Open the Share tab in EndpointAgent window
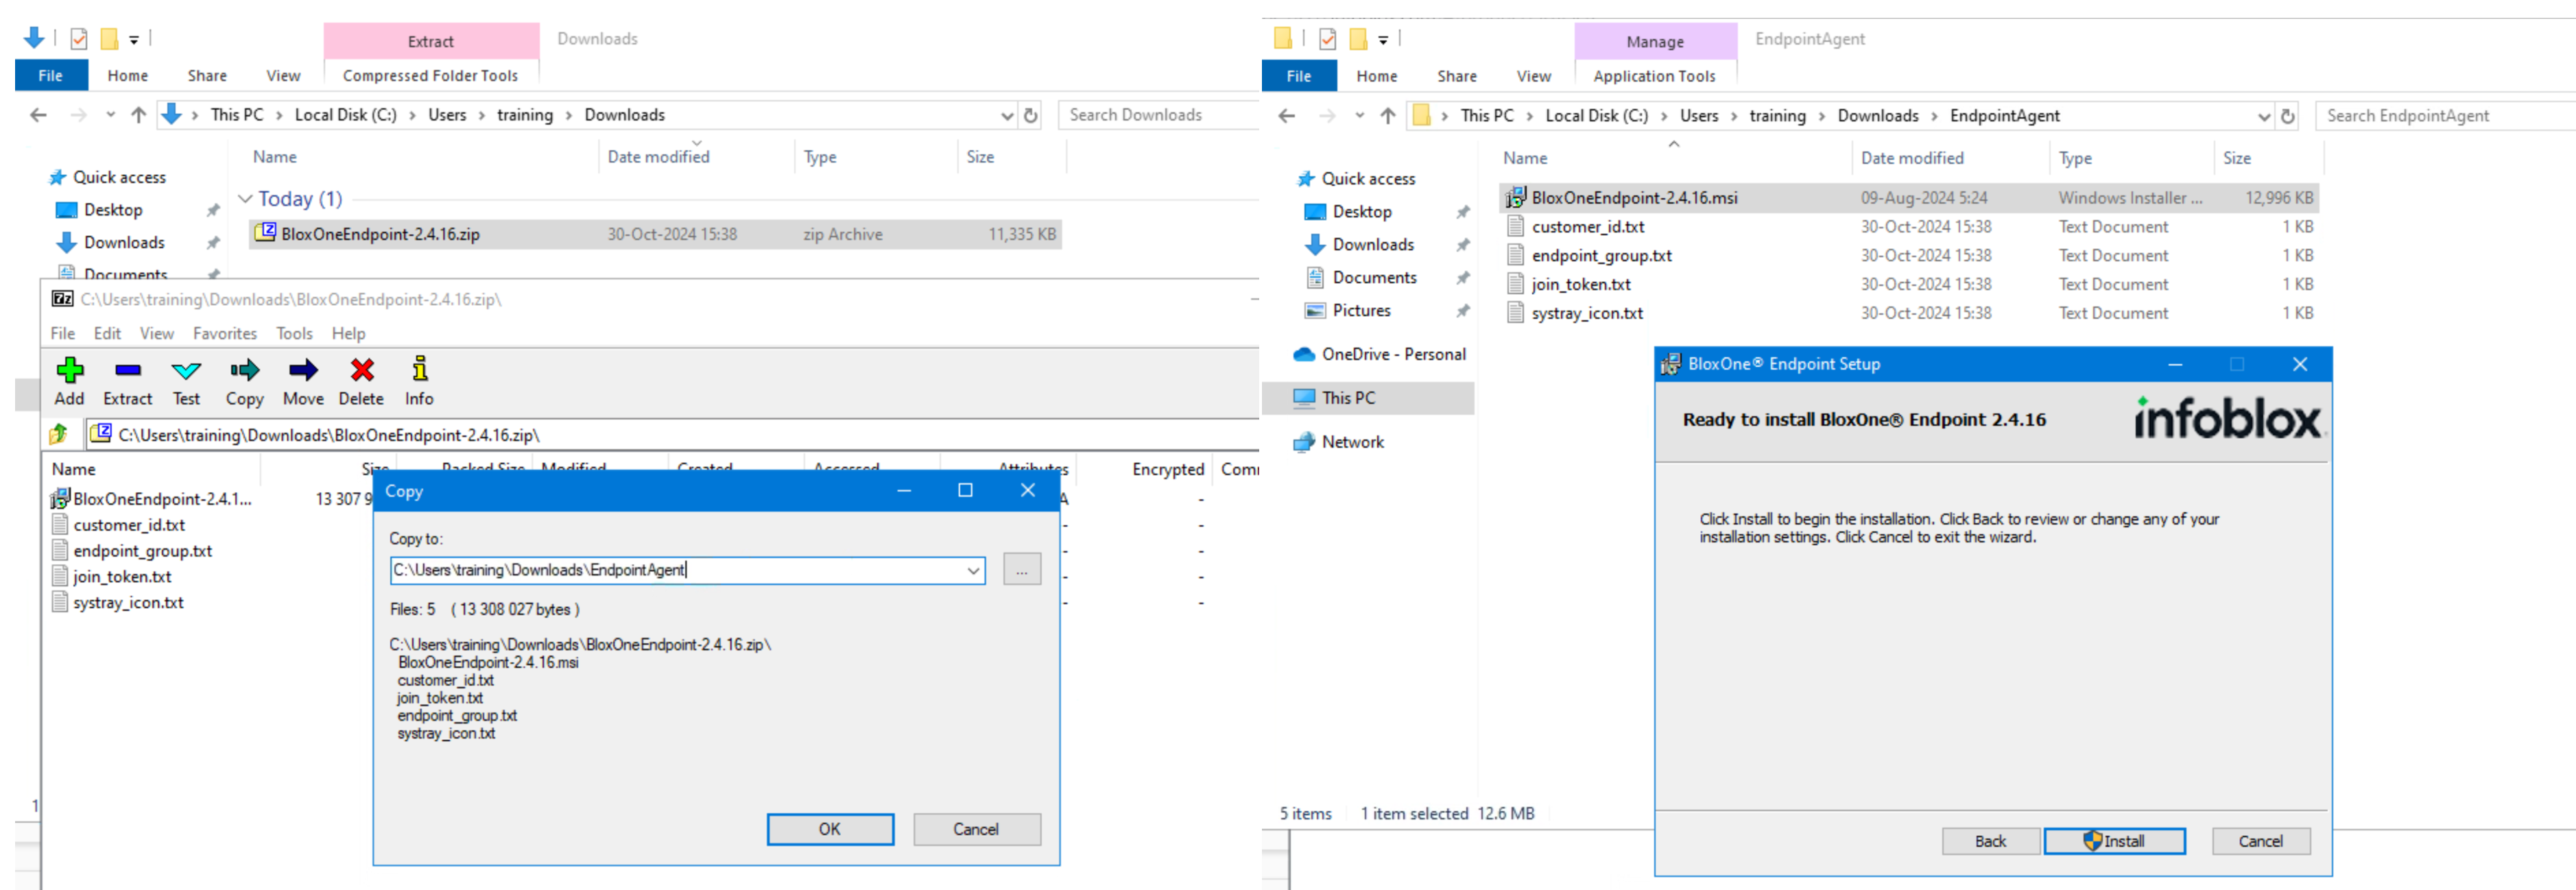Image resolution: width=2576 pixels, height=890 pixels. click(1457, 76)
